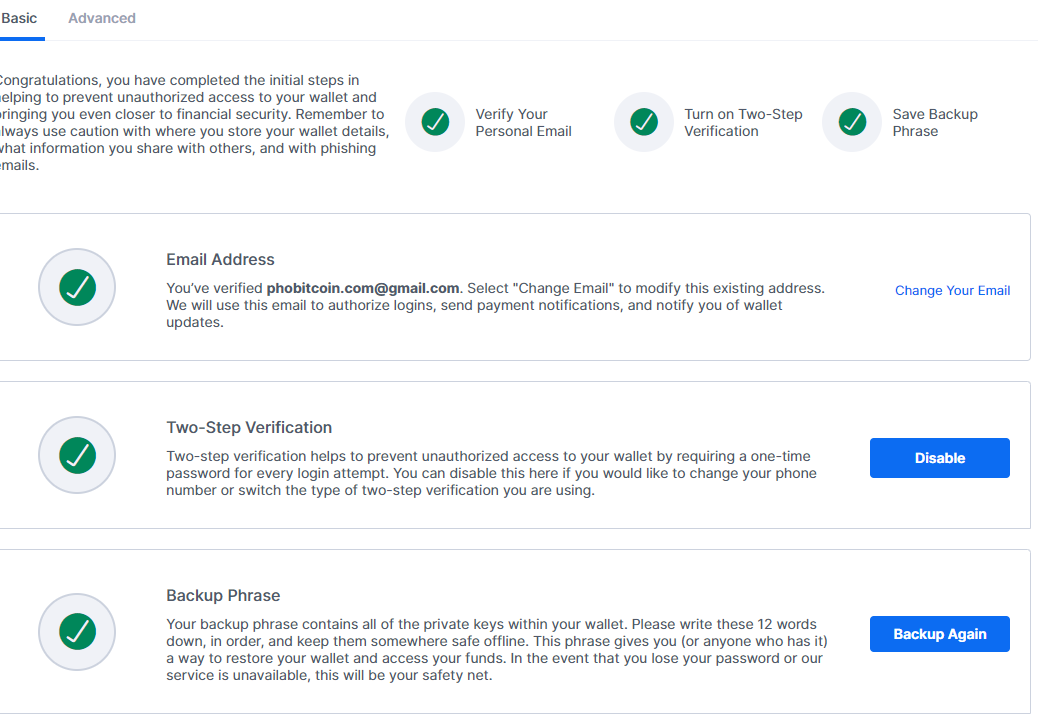Click the backup phrase 12 words description text
The height and width of the screenshot is (719, 1038).
pyautogui.click(x=497, y=650)
